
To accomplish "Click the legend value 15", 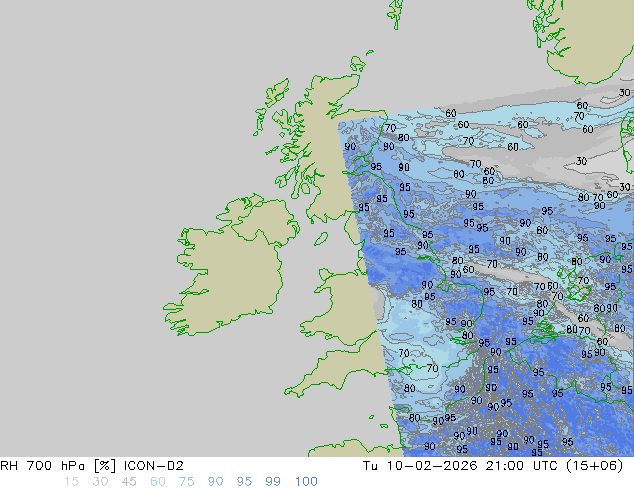I will tap(71, 482).
